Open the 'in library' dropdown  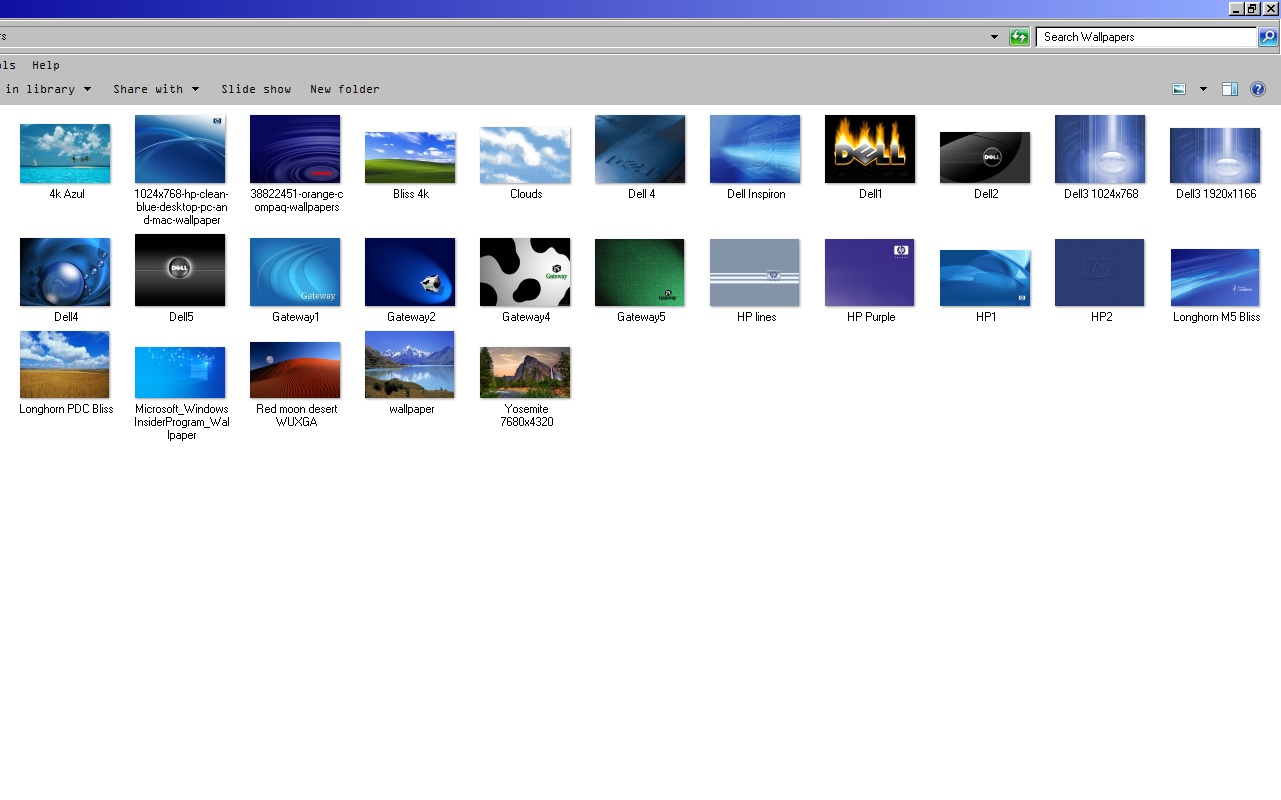coord(47,89)
